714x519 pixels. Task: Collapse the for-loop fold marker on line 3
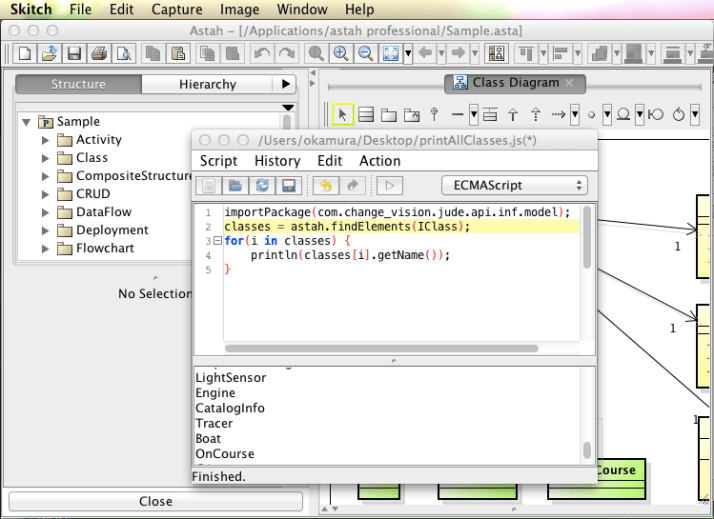[x=218, y=240]
